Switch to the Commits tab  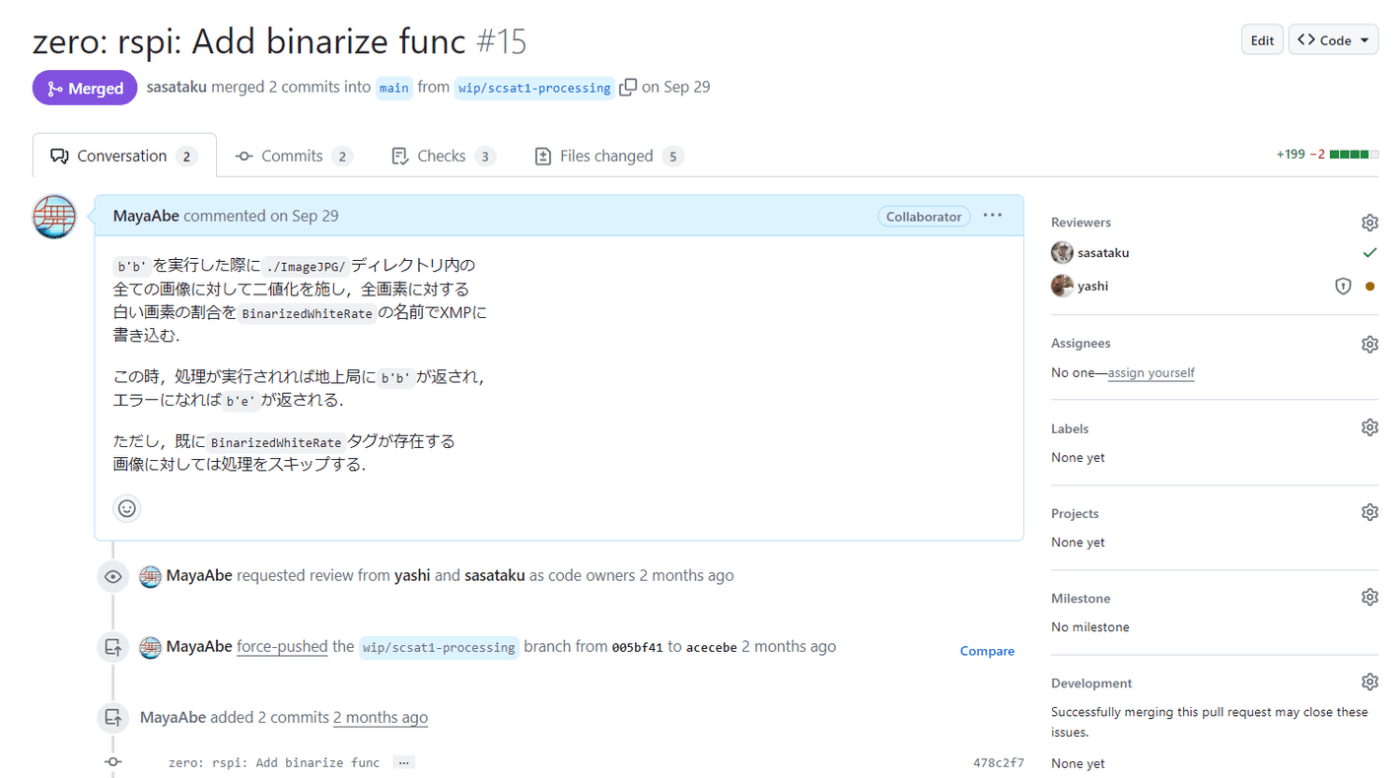[294, 156]
